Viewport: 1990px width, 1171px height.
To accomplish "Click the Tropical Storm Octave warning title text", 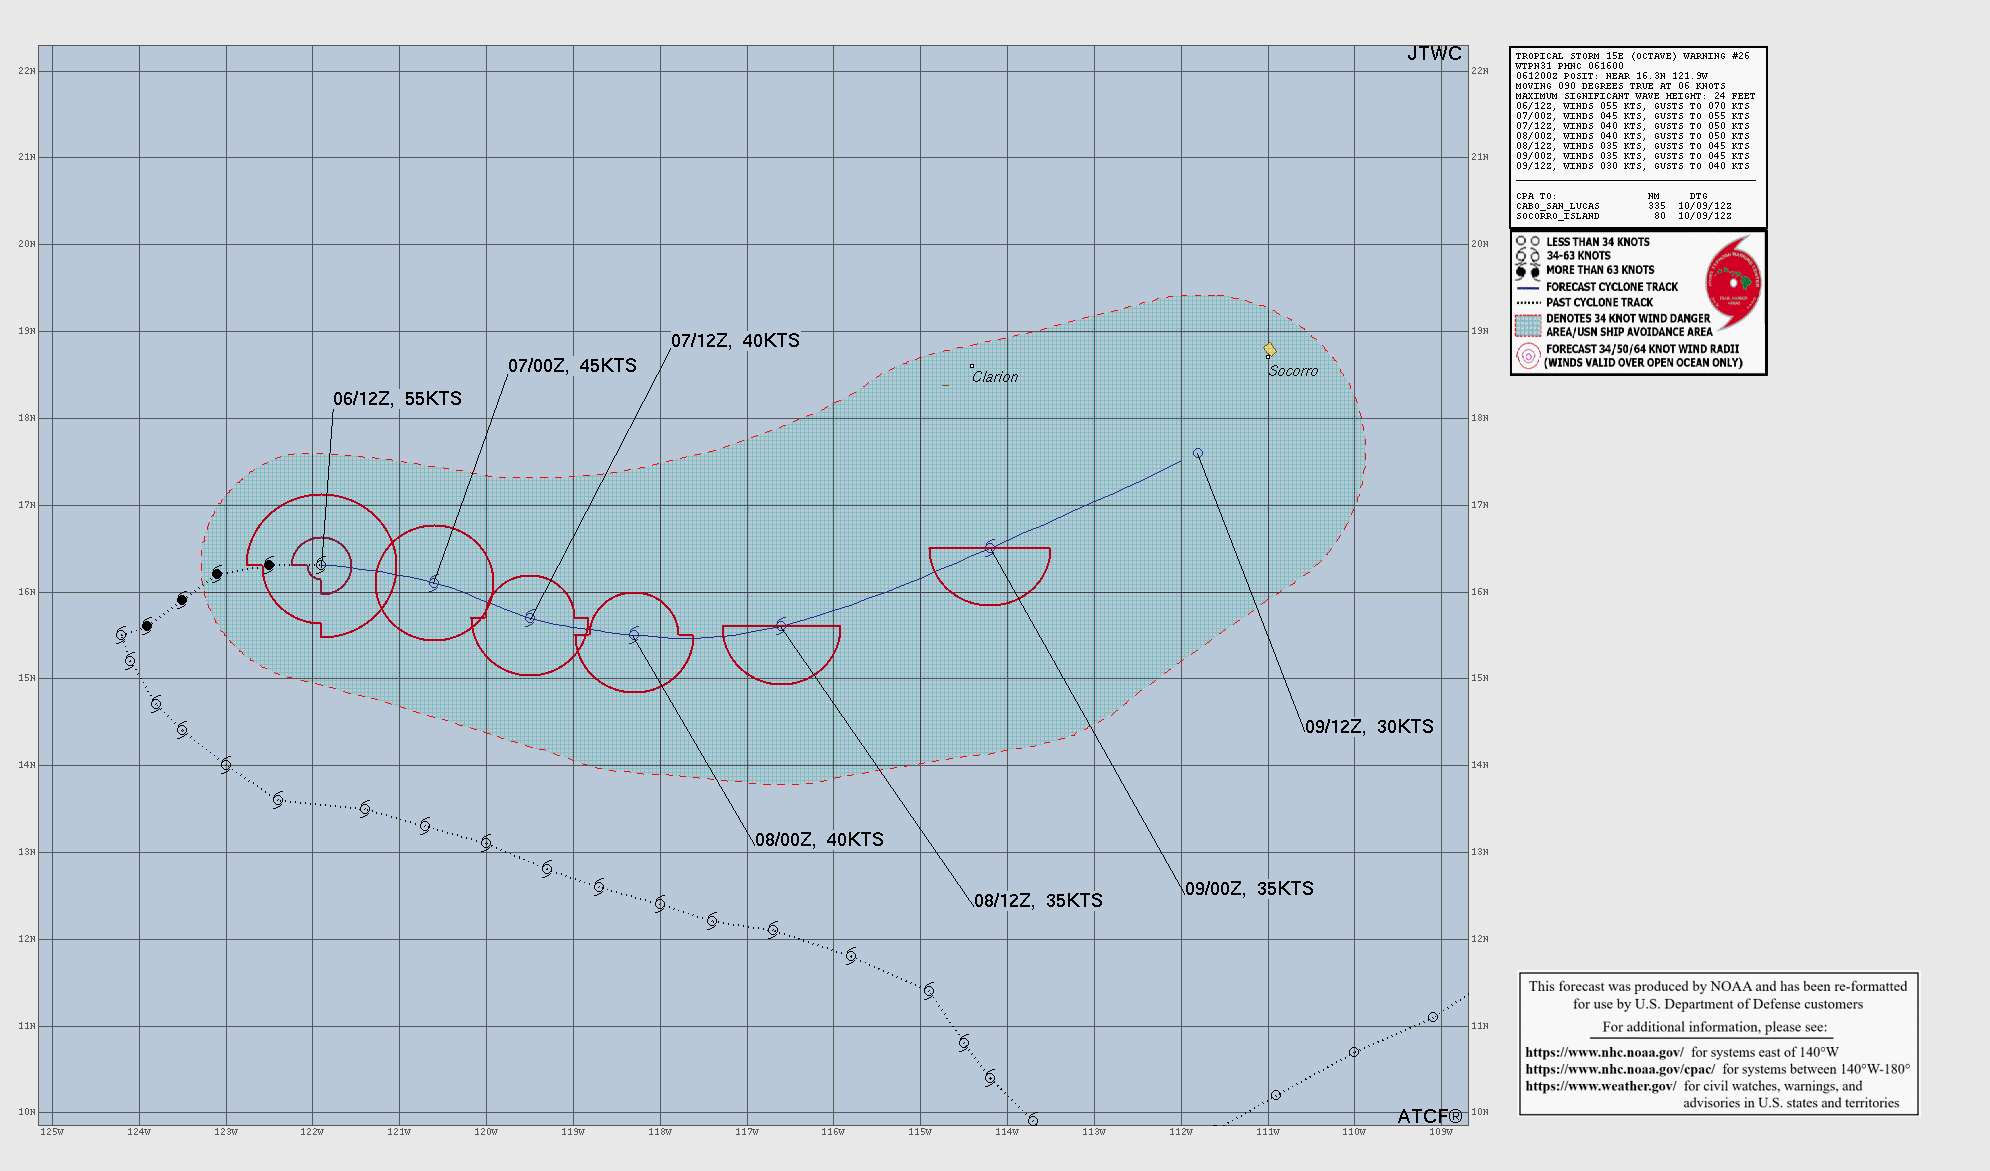I will (x=1632, y=56).
